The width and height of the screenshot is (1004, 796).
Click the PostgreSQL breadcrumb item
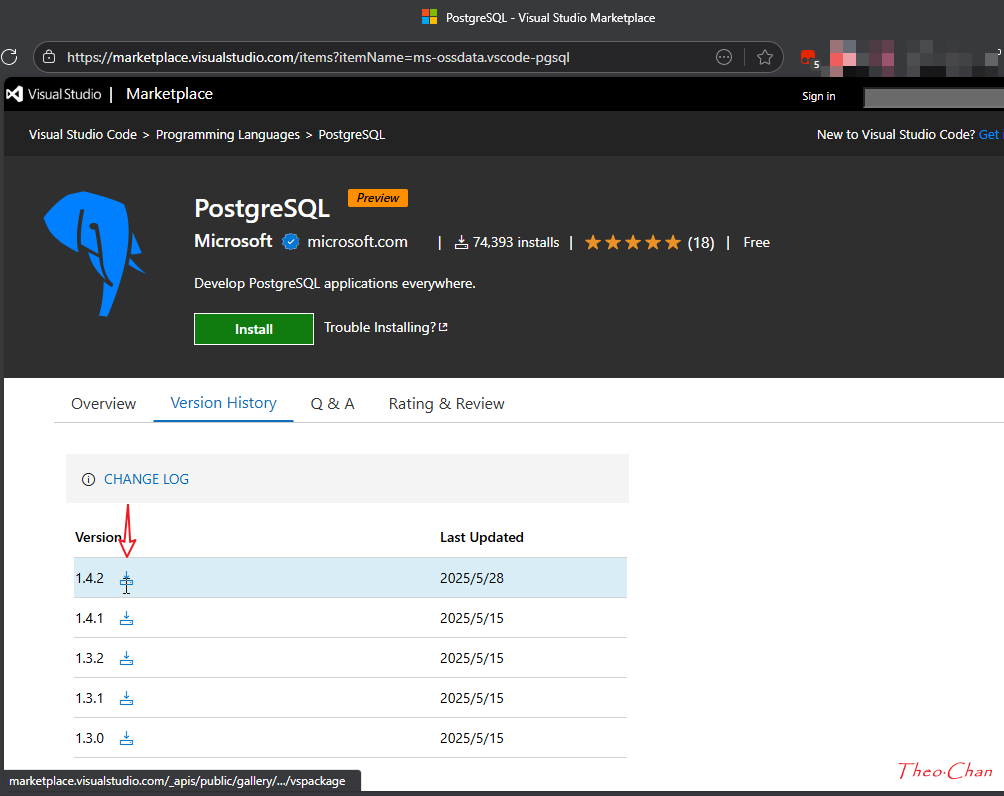(352, 134)
